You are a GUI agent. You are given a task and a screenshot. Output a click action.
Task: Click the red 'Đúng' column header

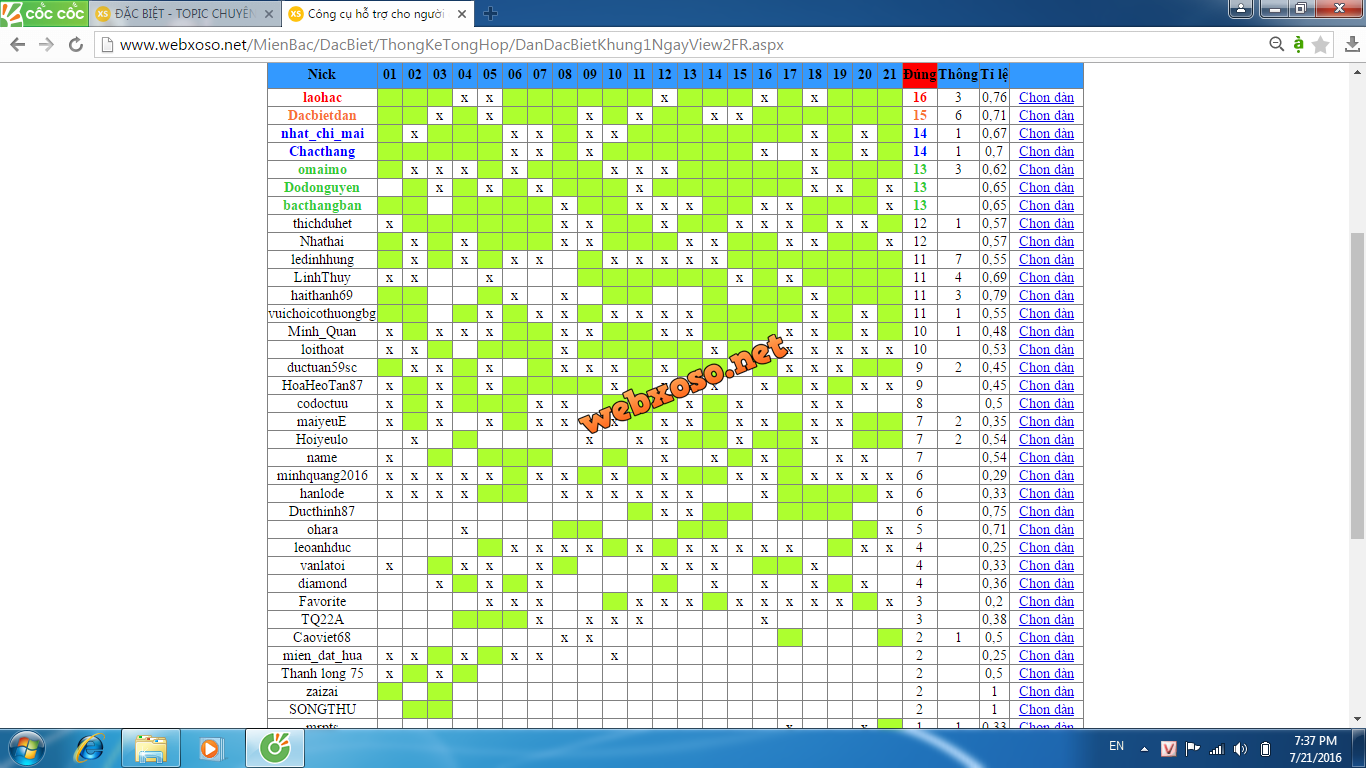pyautogui.click(x=920, y=75)
